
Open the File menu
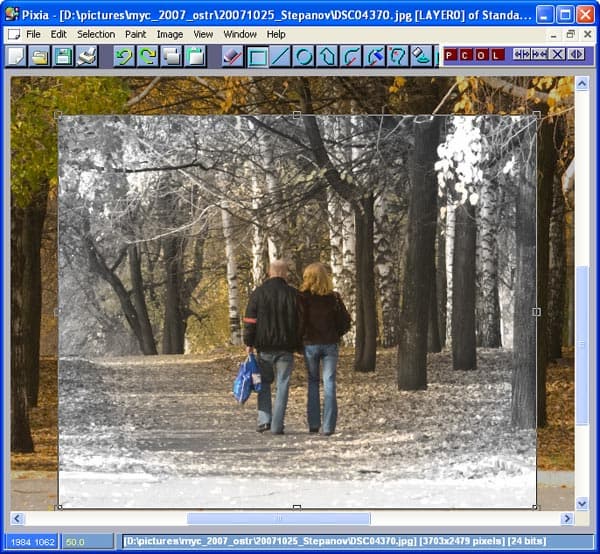pyautogui.click(x=33, y=34)
